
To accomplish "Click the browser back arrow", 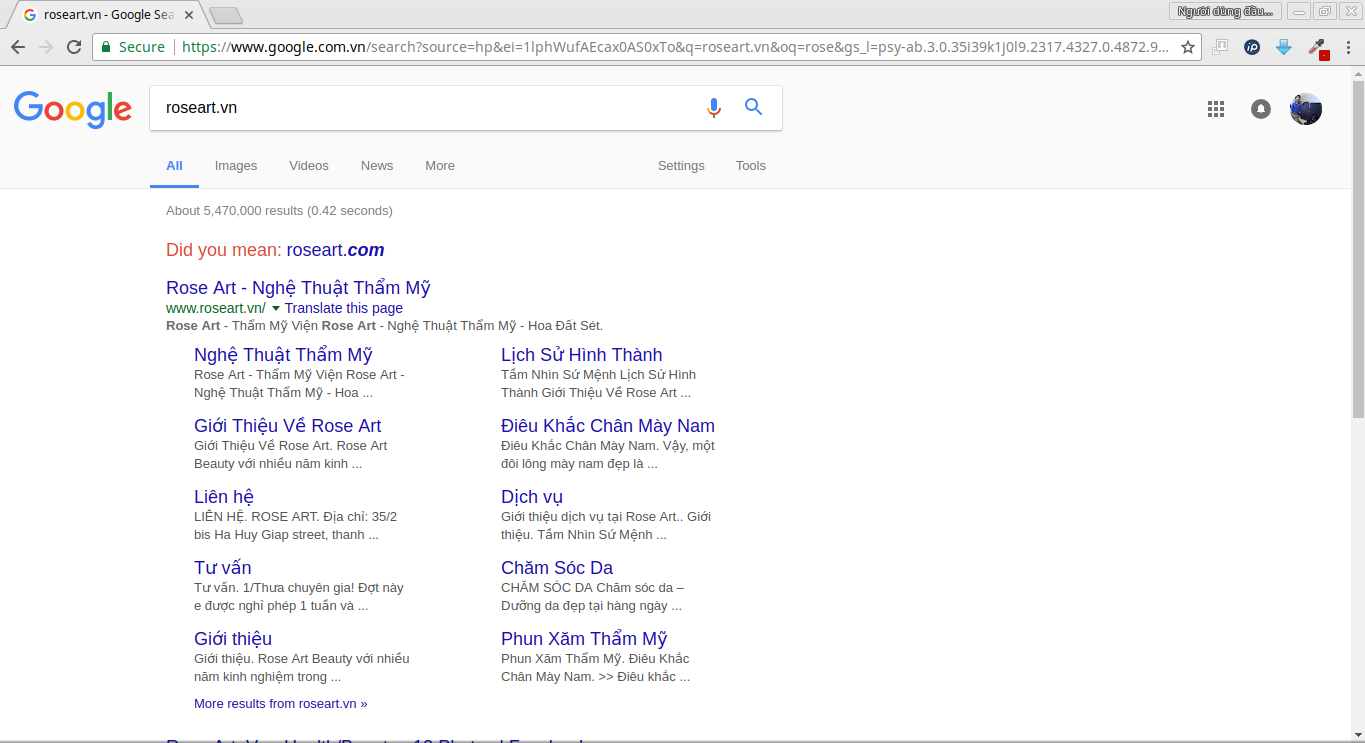I will coord(18,47).
